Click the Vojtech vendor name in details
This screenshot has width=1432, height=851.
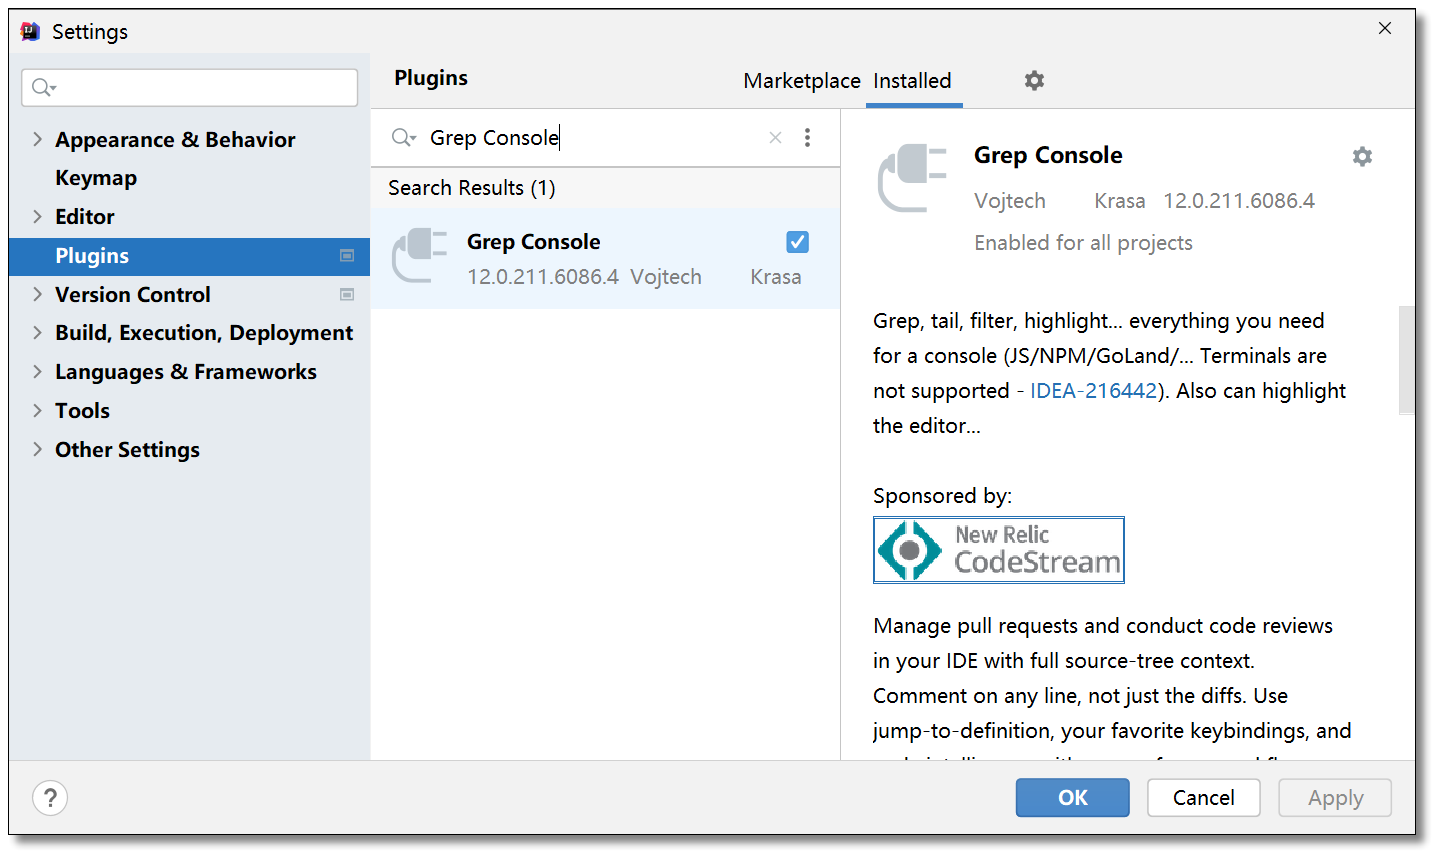tap(1010, 201)
